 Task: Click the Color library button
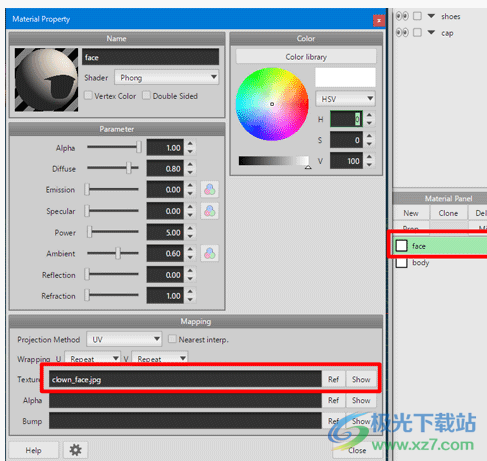tap(306, 57)
